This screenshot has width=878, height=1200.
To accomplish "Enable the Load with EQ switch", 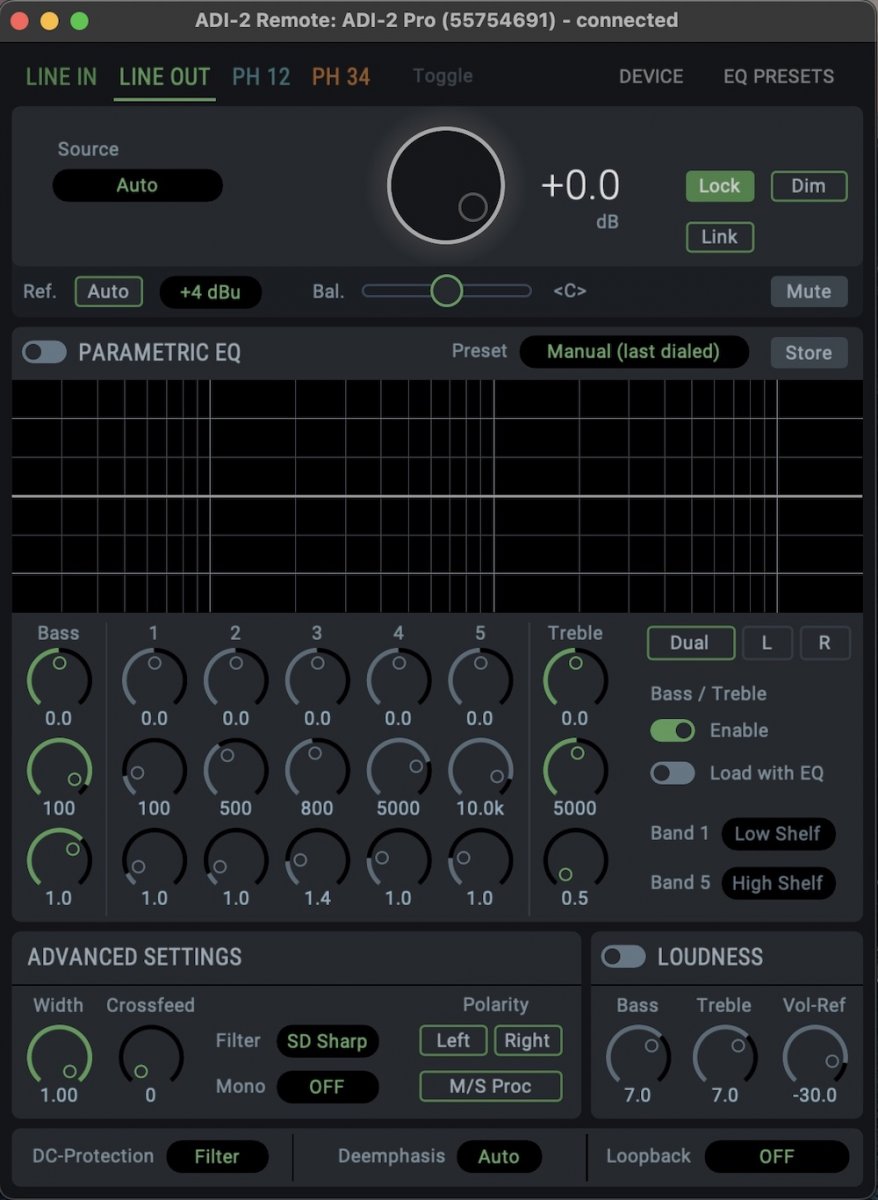I will click(x=672, y=773).
